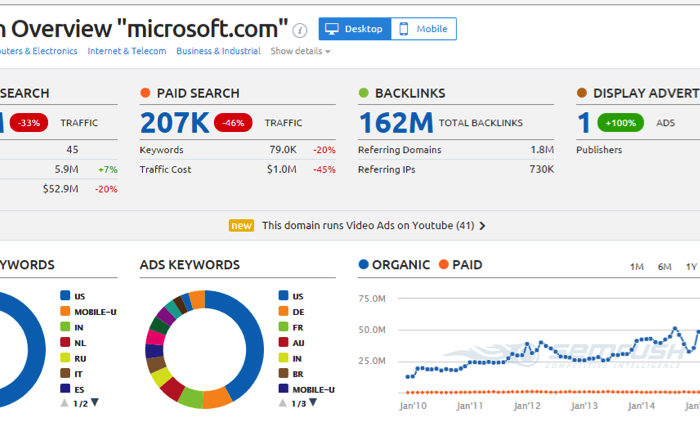700x432 pixels.
Task: Select the 1M chart time range
Action: pyautogui.click(x=637, y=267)
